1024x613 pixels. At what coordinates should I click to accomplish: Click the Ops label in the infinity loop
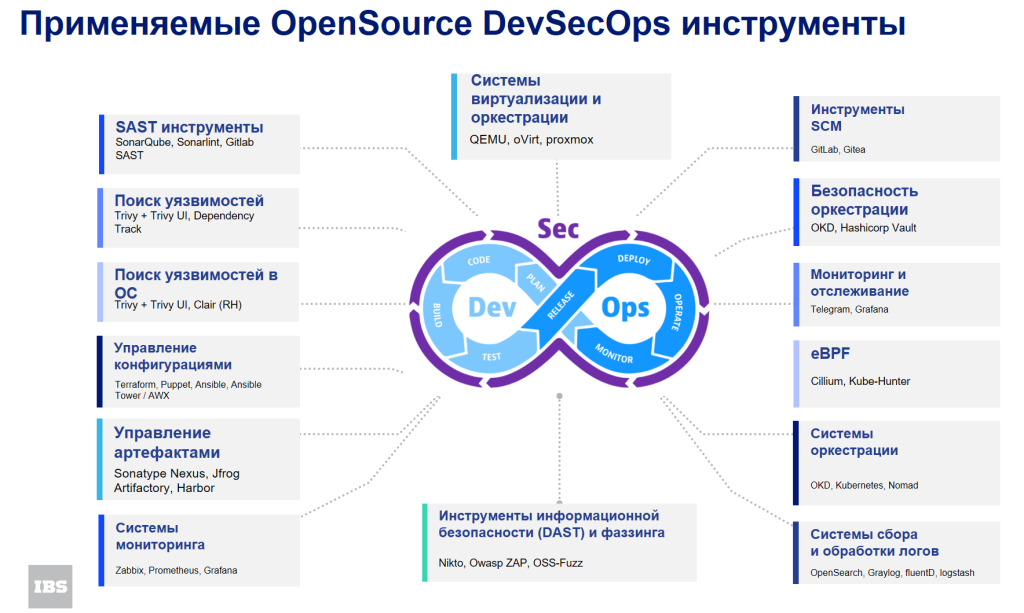tap(625, 307)
